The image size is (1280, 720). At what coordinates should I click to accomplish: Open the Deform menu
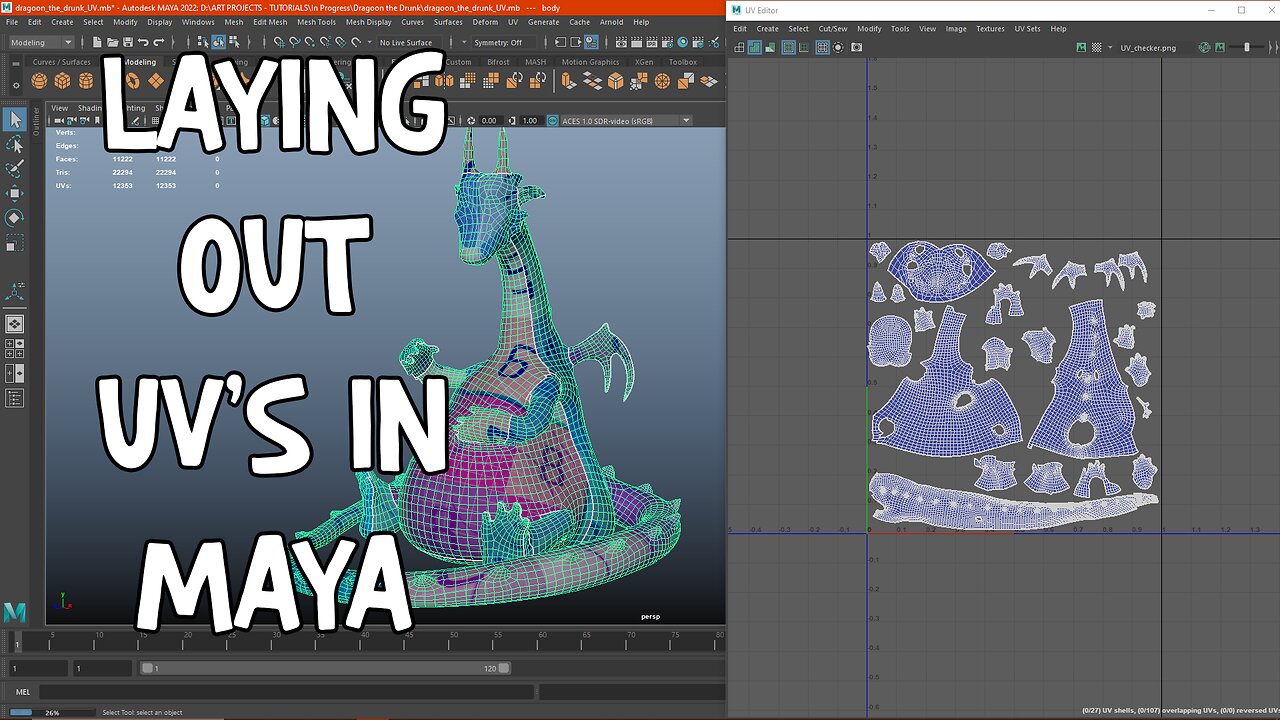click(485, 22)
